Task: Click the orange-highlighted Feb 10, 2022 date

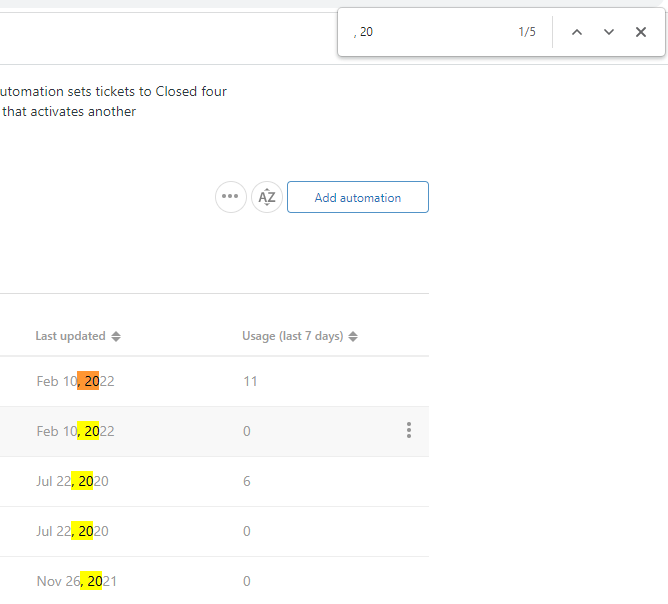Action: coord(75,381)
